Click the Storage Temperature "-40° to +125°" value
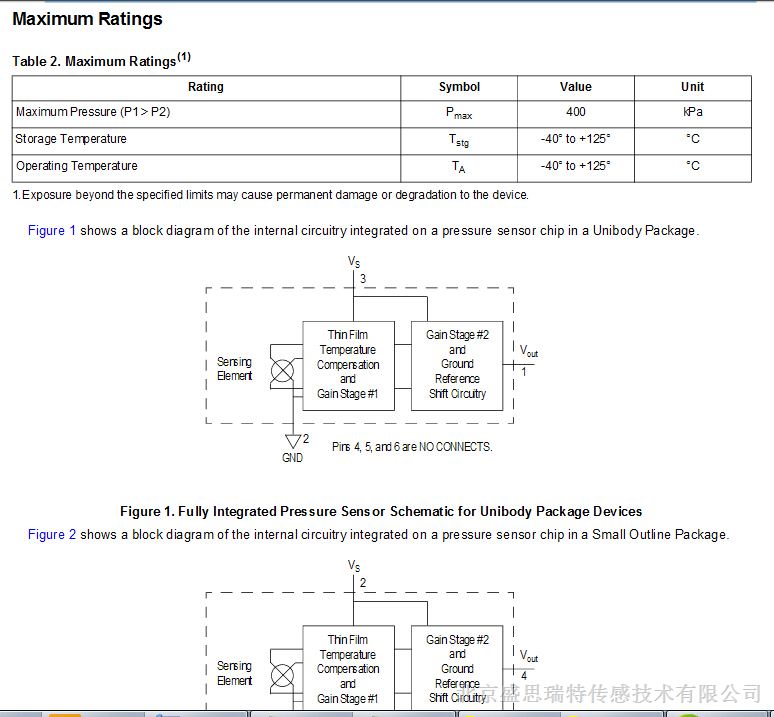The width and height of the screenshot is (774, 717). coord(576,139)
